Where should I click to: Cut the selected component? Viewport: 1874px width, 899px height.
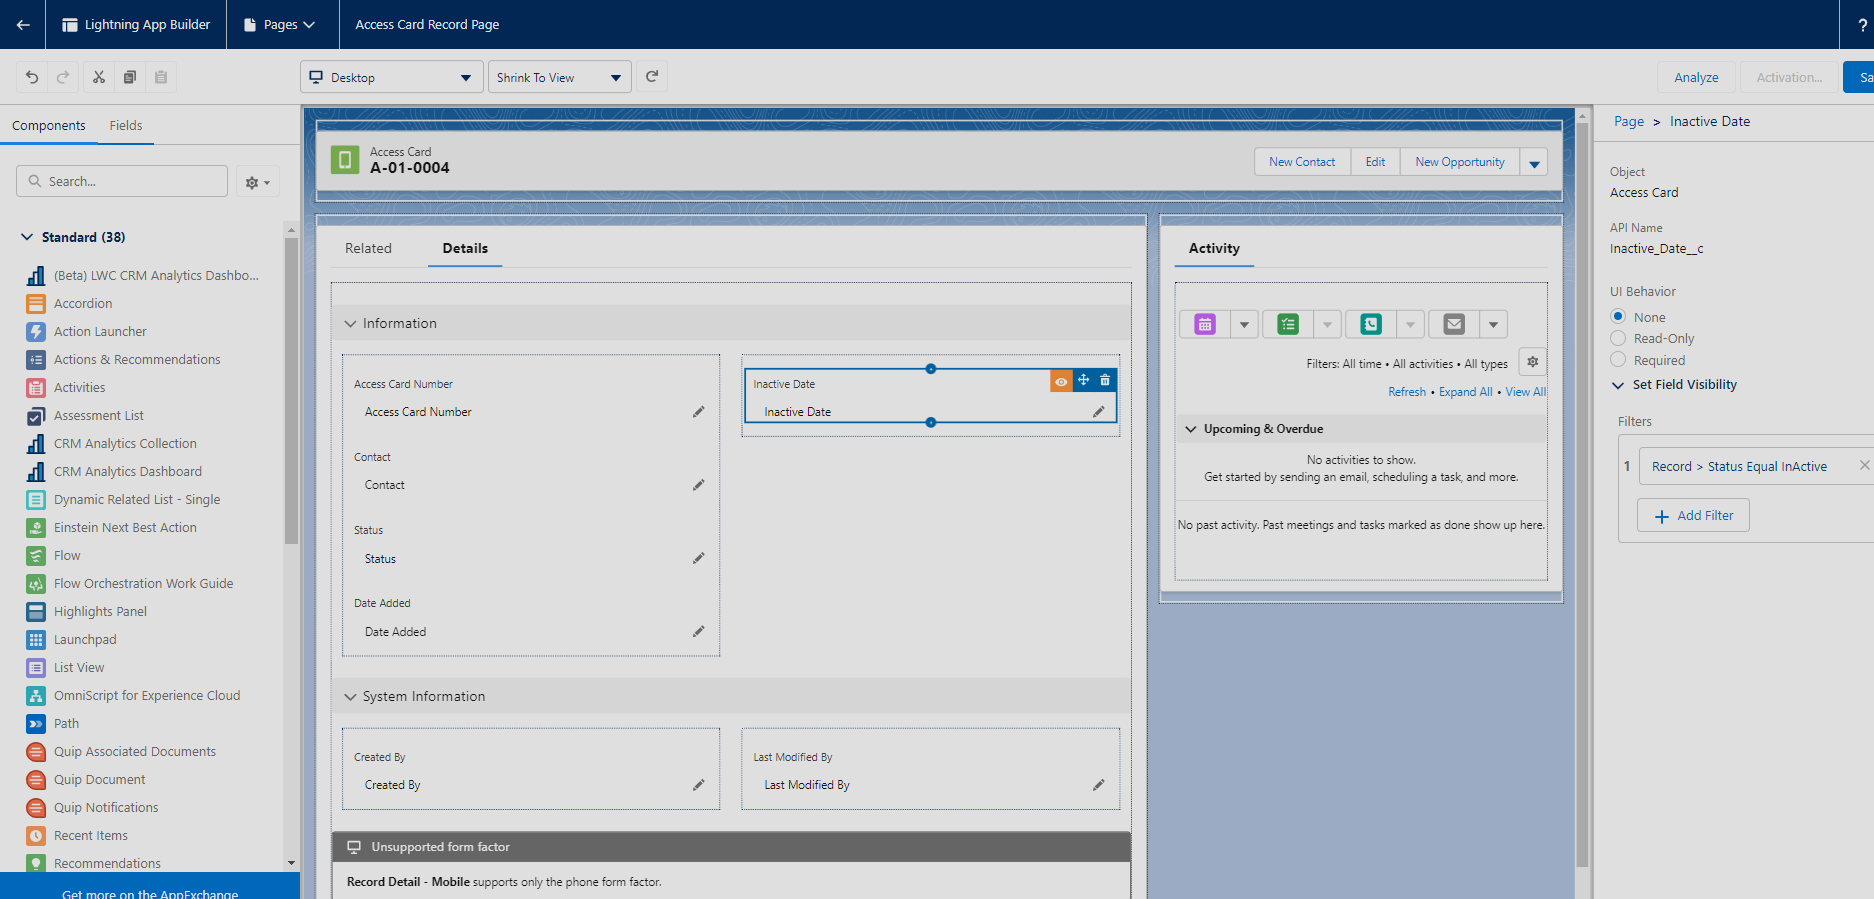(x=99, y=77)
